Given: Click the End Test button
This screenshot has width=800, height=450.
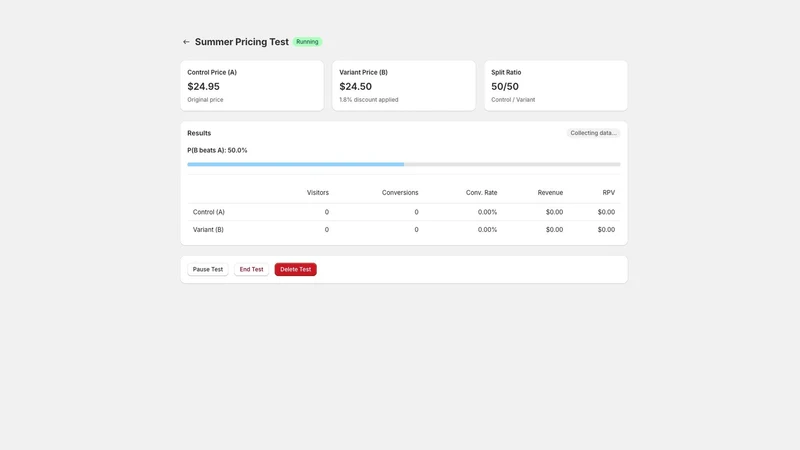Looking at the screenshot, I should (x=252, y=269).
